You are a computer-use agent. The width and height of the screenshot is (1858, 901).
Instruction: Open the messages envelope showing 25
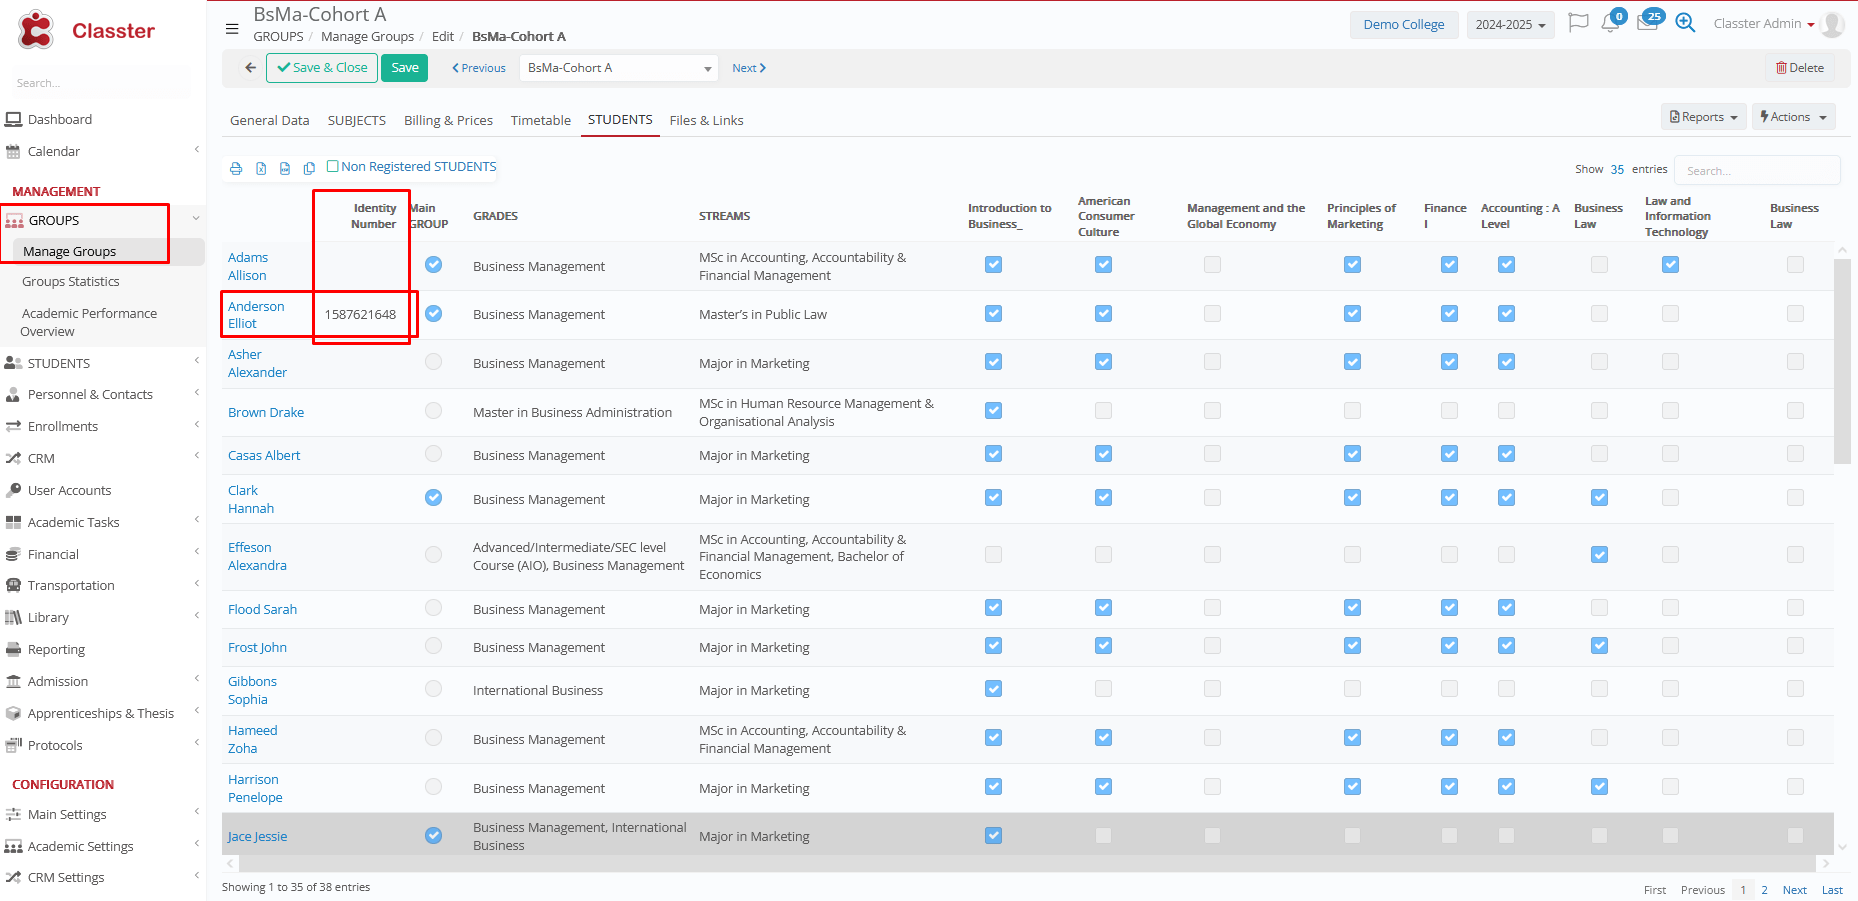tap(1647, 23)
